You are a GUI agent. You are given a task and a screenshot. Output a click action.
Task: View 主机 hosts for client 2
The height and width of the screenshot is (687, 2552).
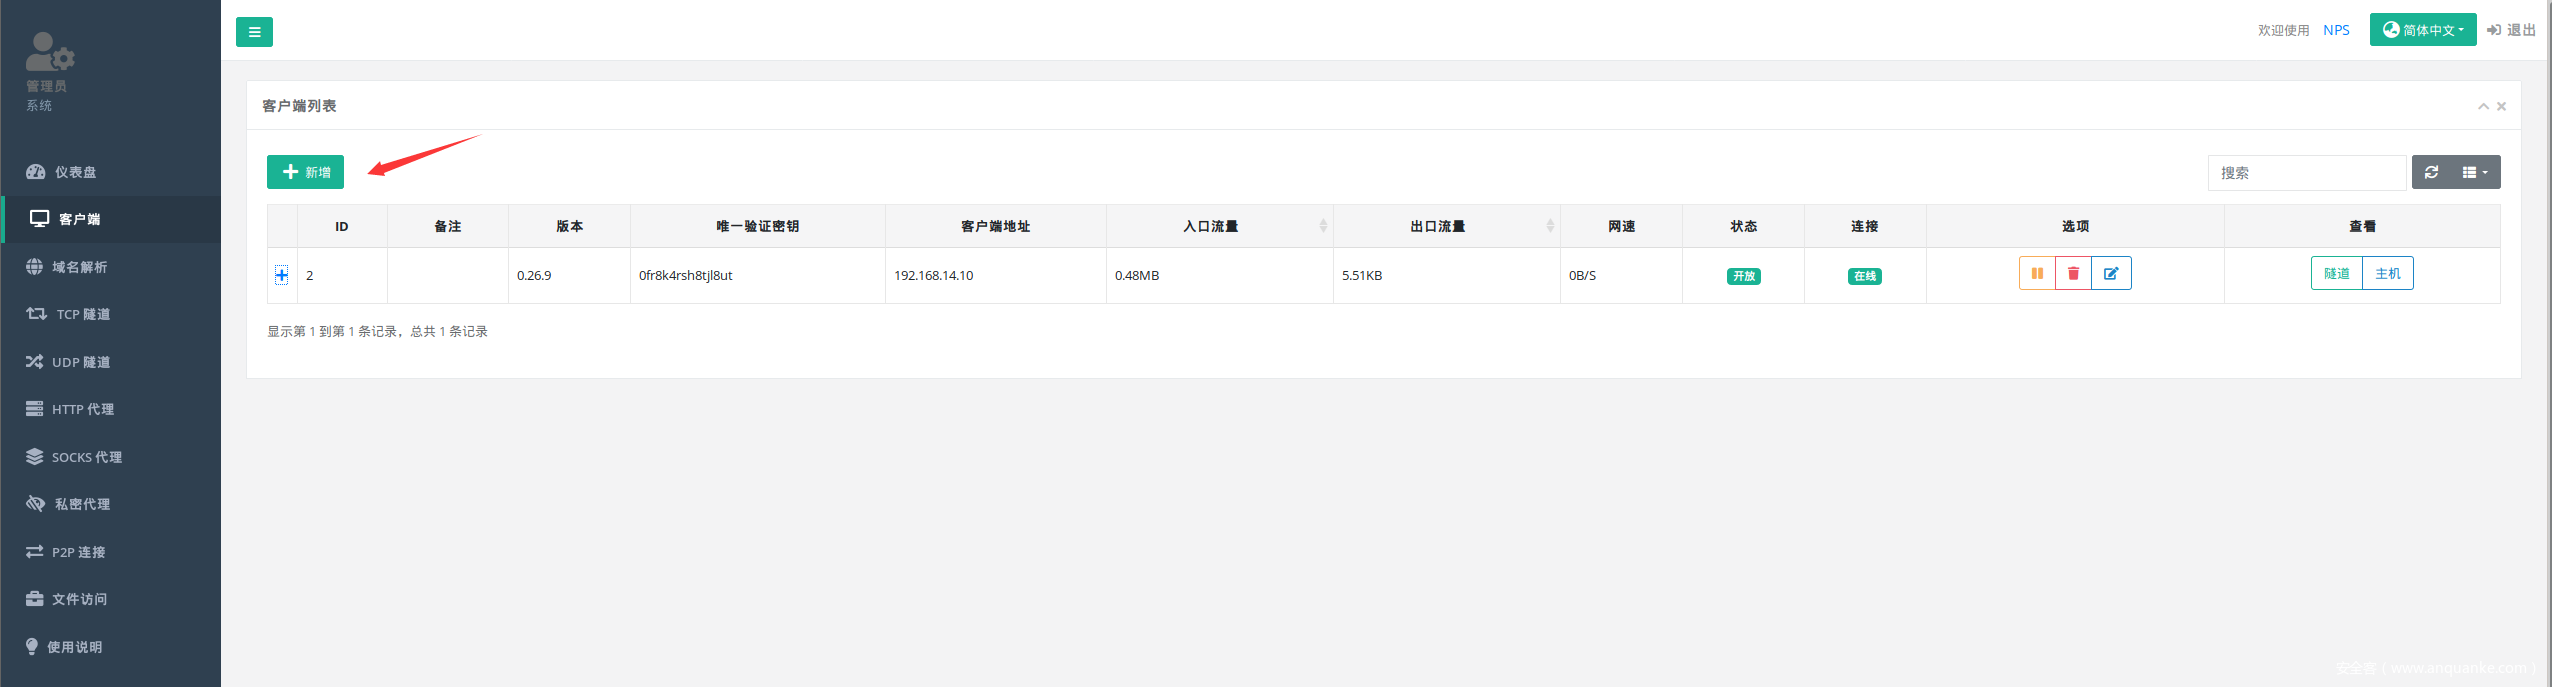pyautogui.click(x=2387, y=274)
